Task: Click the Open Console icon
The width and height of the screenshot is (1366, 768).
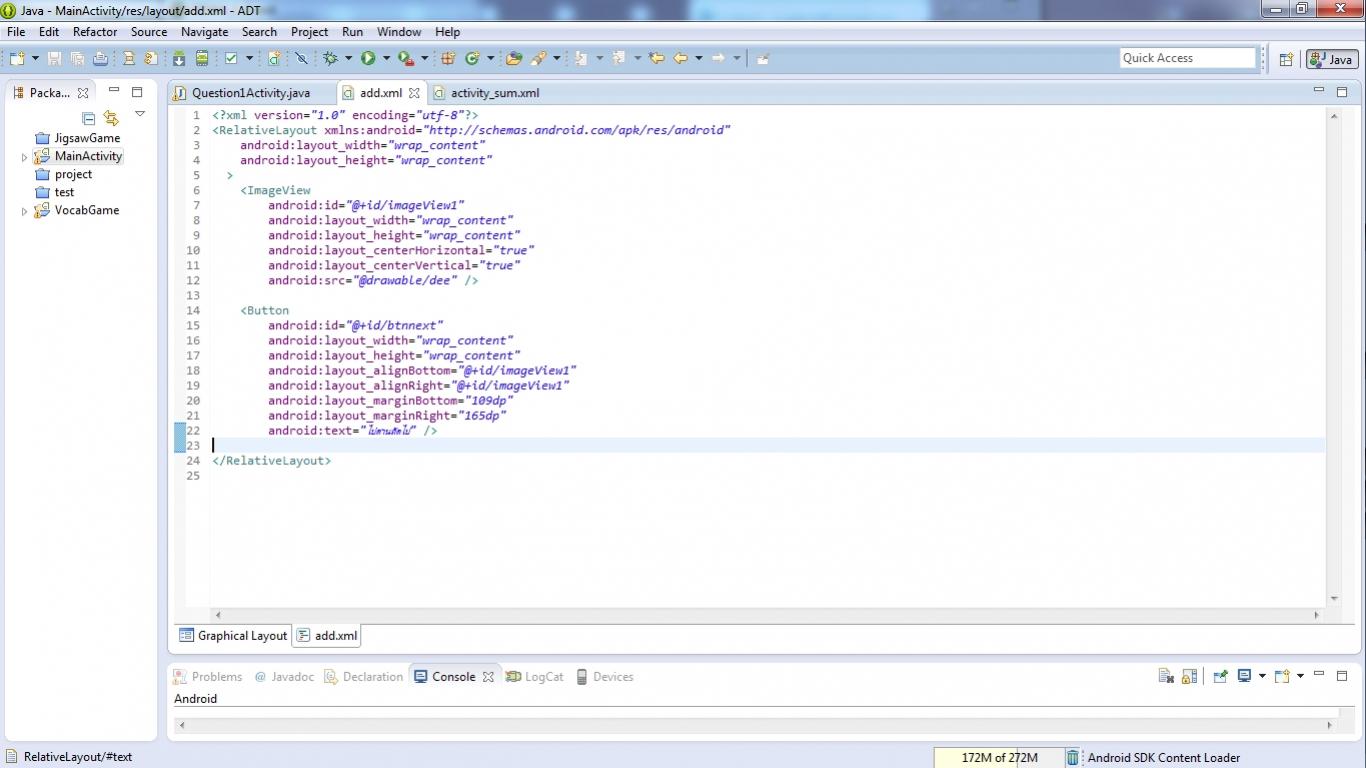Action: [x=1282, y=676]
